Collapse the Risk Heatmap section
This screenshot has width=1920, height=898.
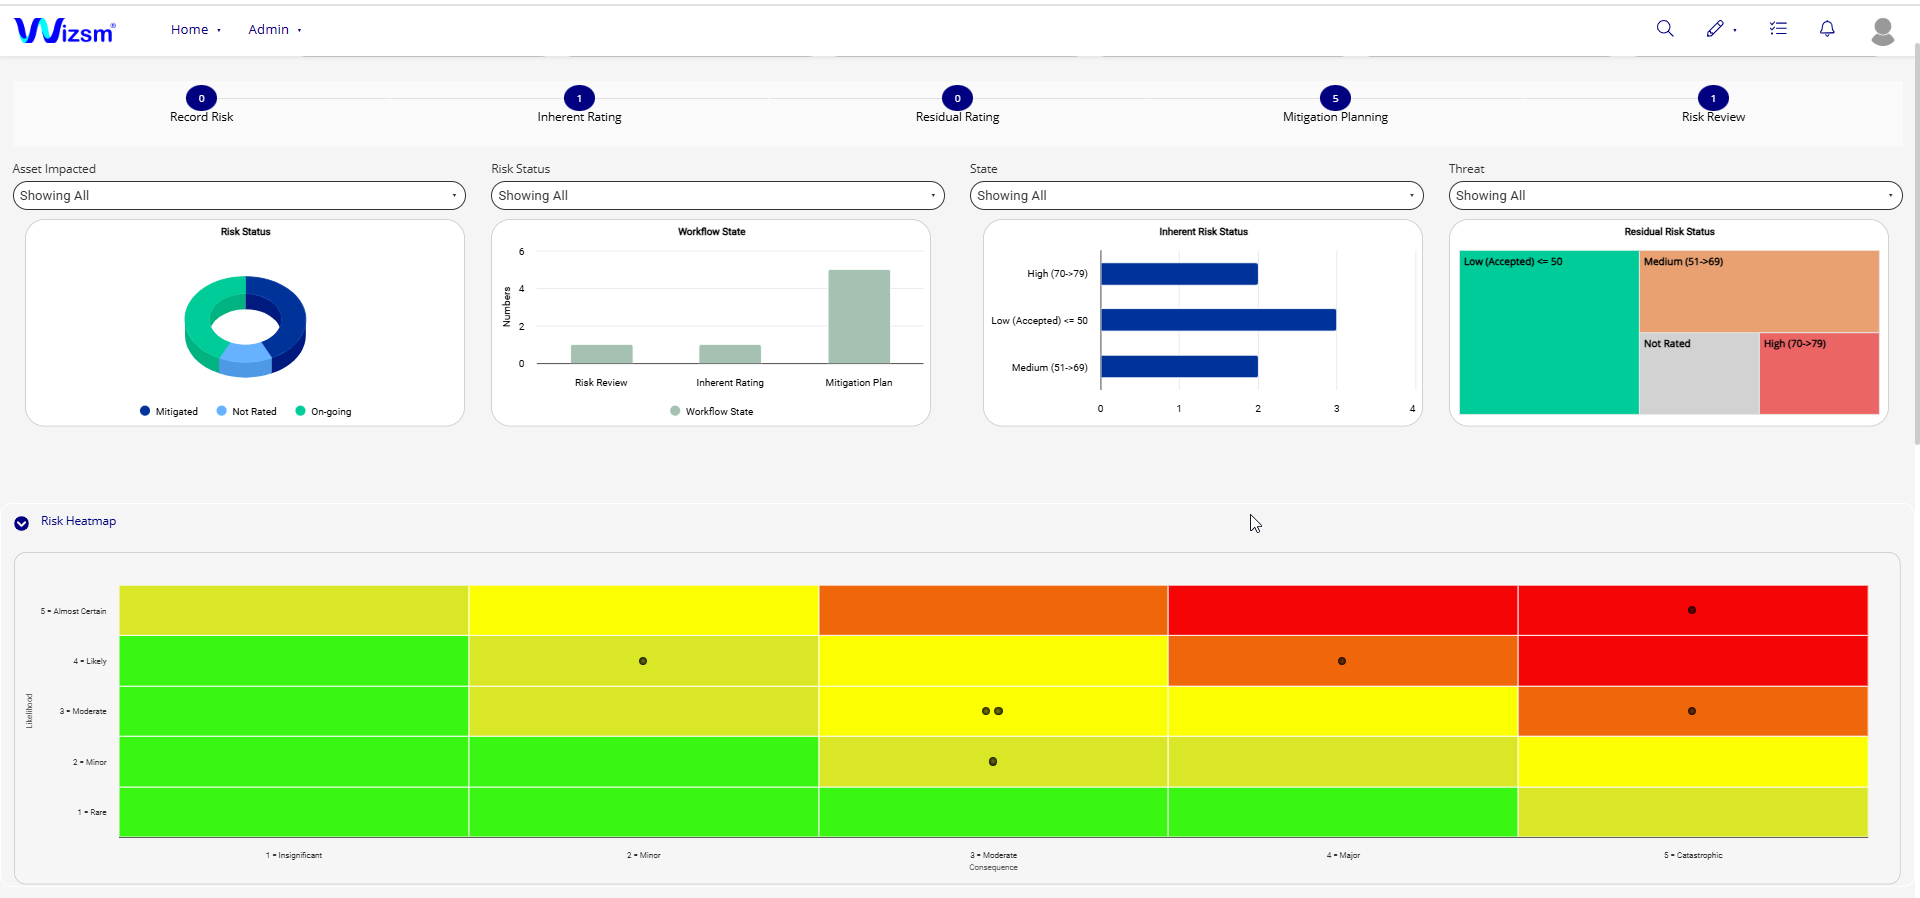pos(22,522)
